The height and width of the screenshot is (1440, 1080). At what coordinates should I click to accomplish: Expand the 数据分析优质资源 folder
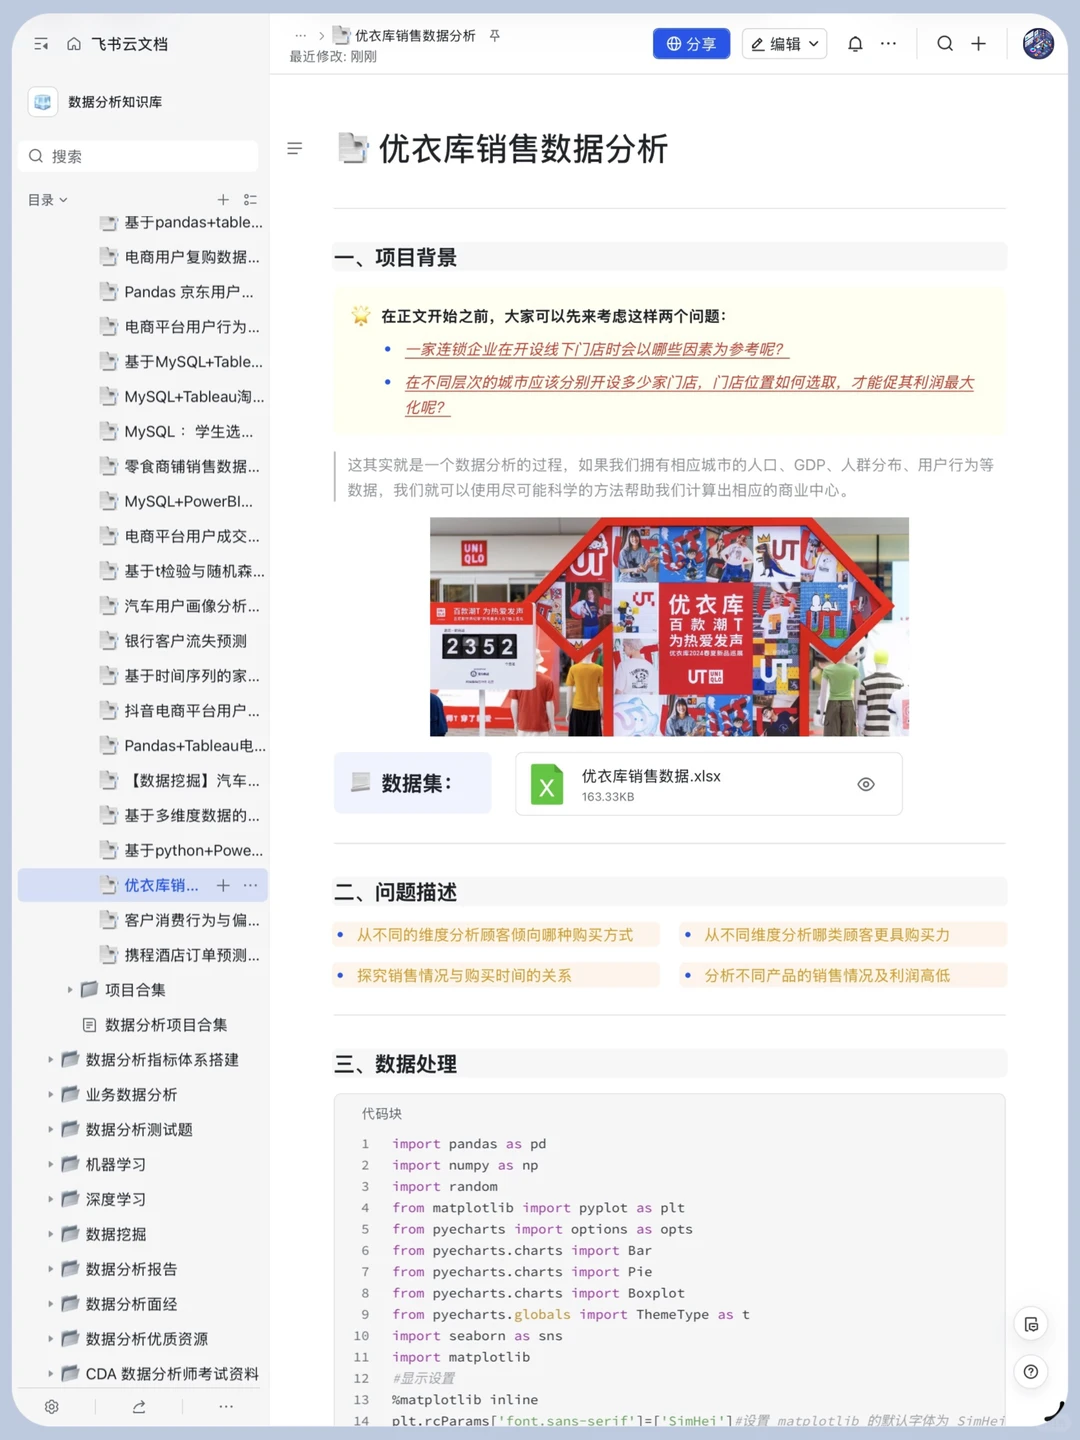(x=51, y=1339)
